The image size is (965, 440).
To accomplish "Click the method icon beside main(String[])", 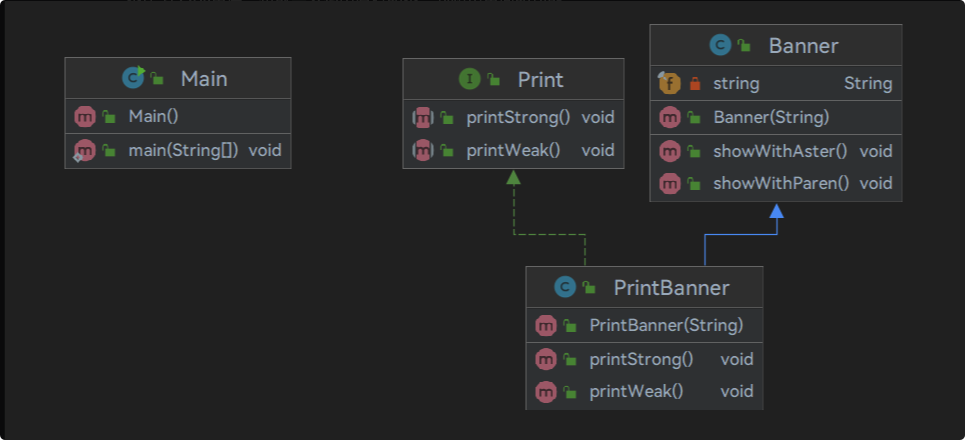I will (84, 150).
